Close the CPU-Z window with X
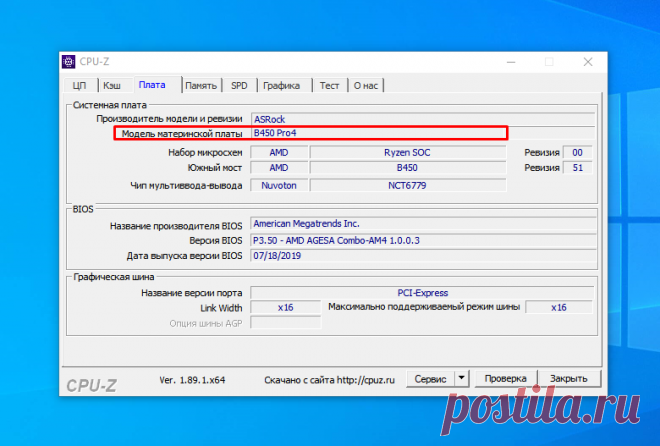660x446 pixels. [588, 62]
